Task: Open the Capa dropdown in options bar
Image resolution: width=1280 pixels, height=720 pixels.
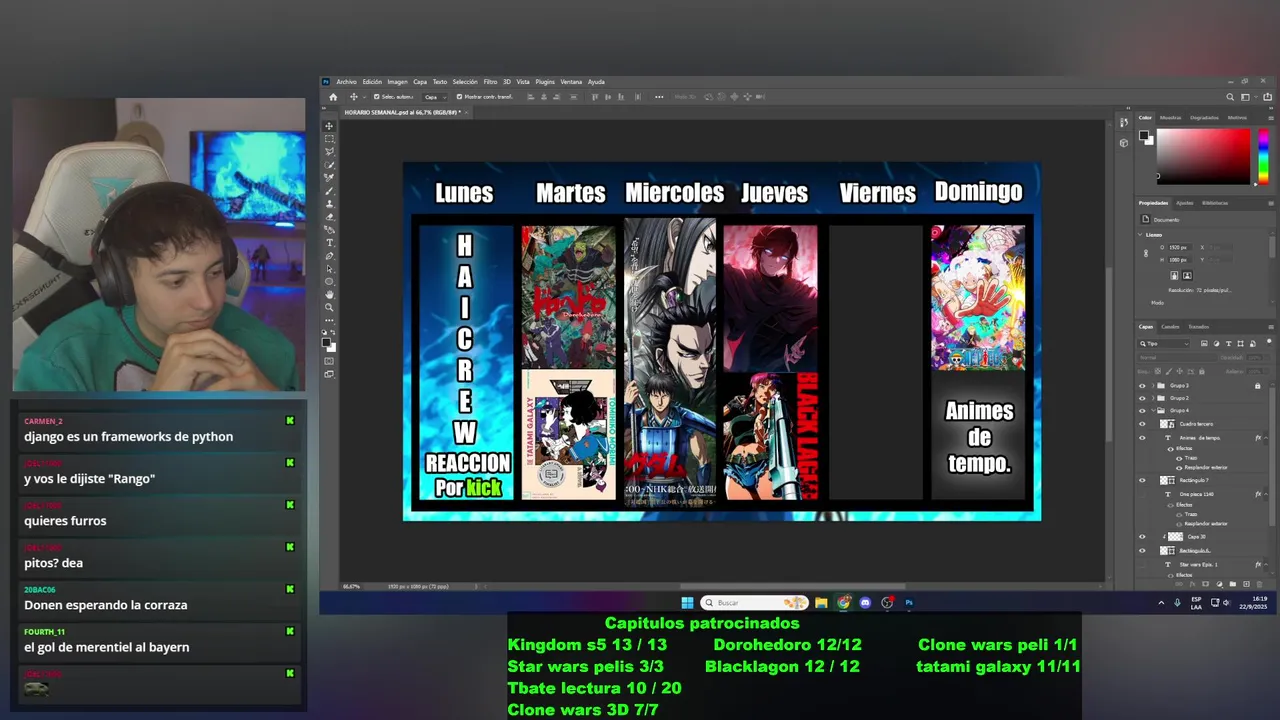Action: (x=436, y=97)
